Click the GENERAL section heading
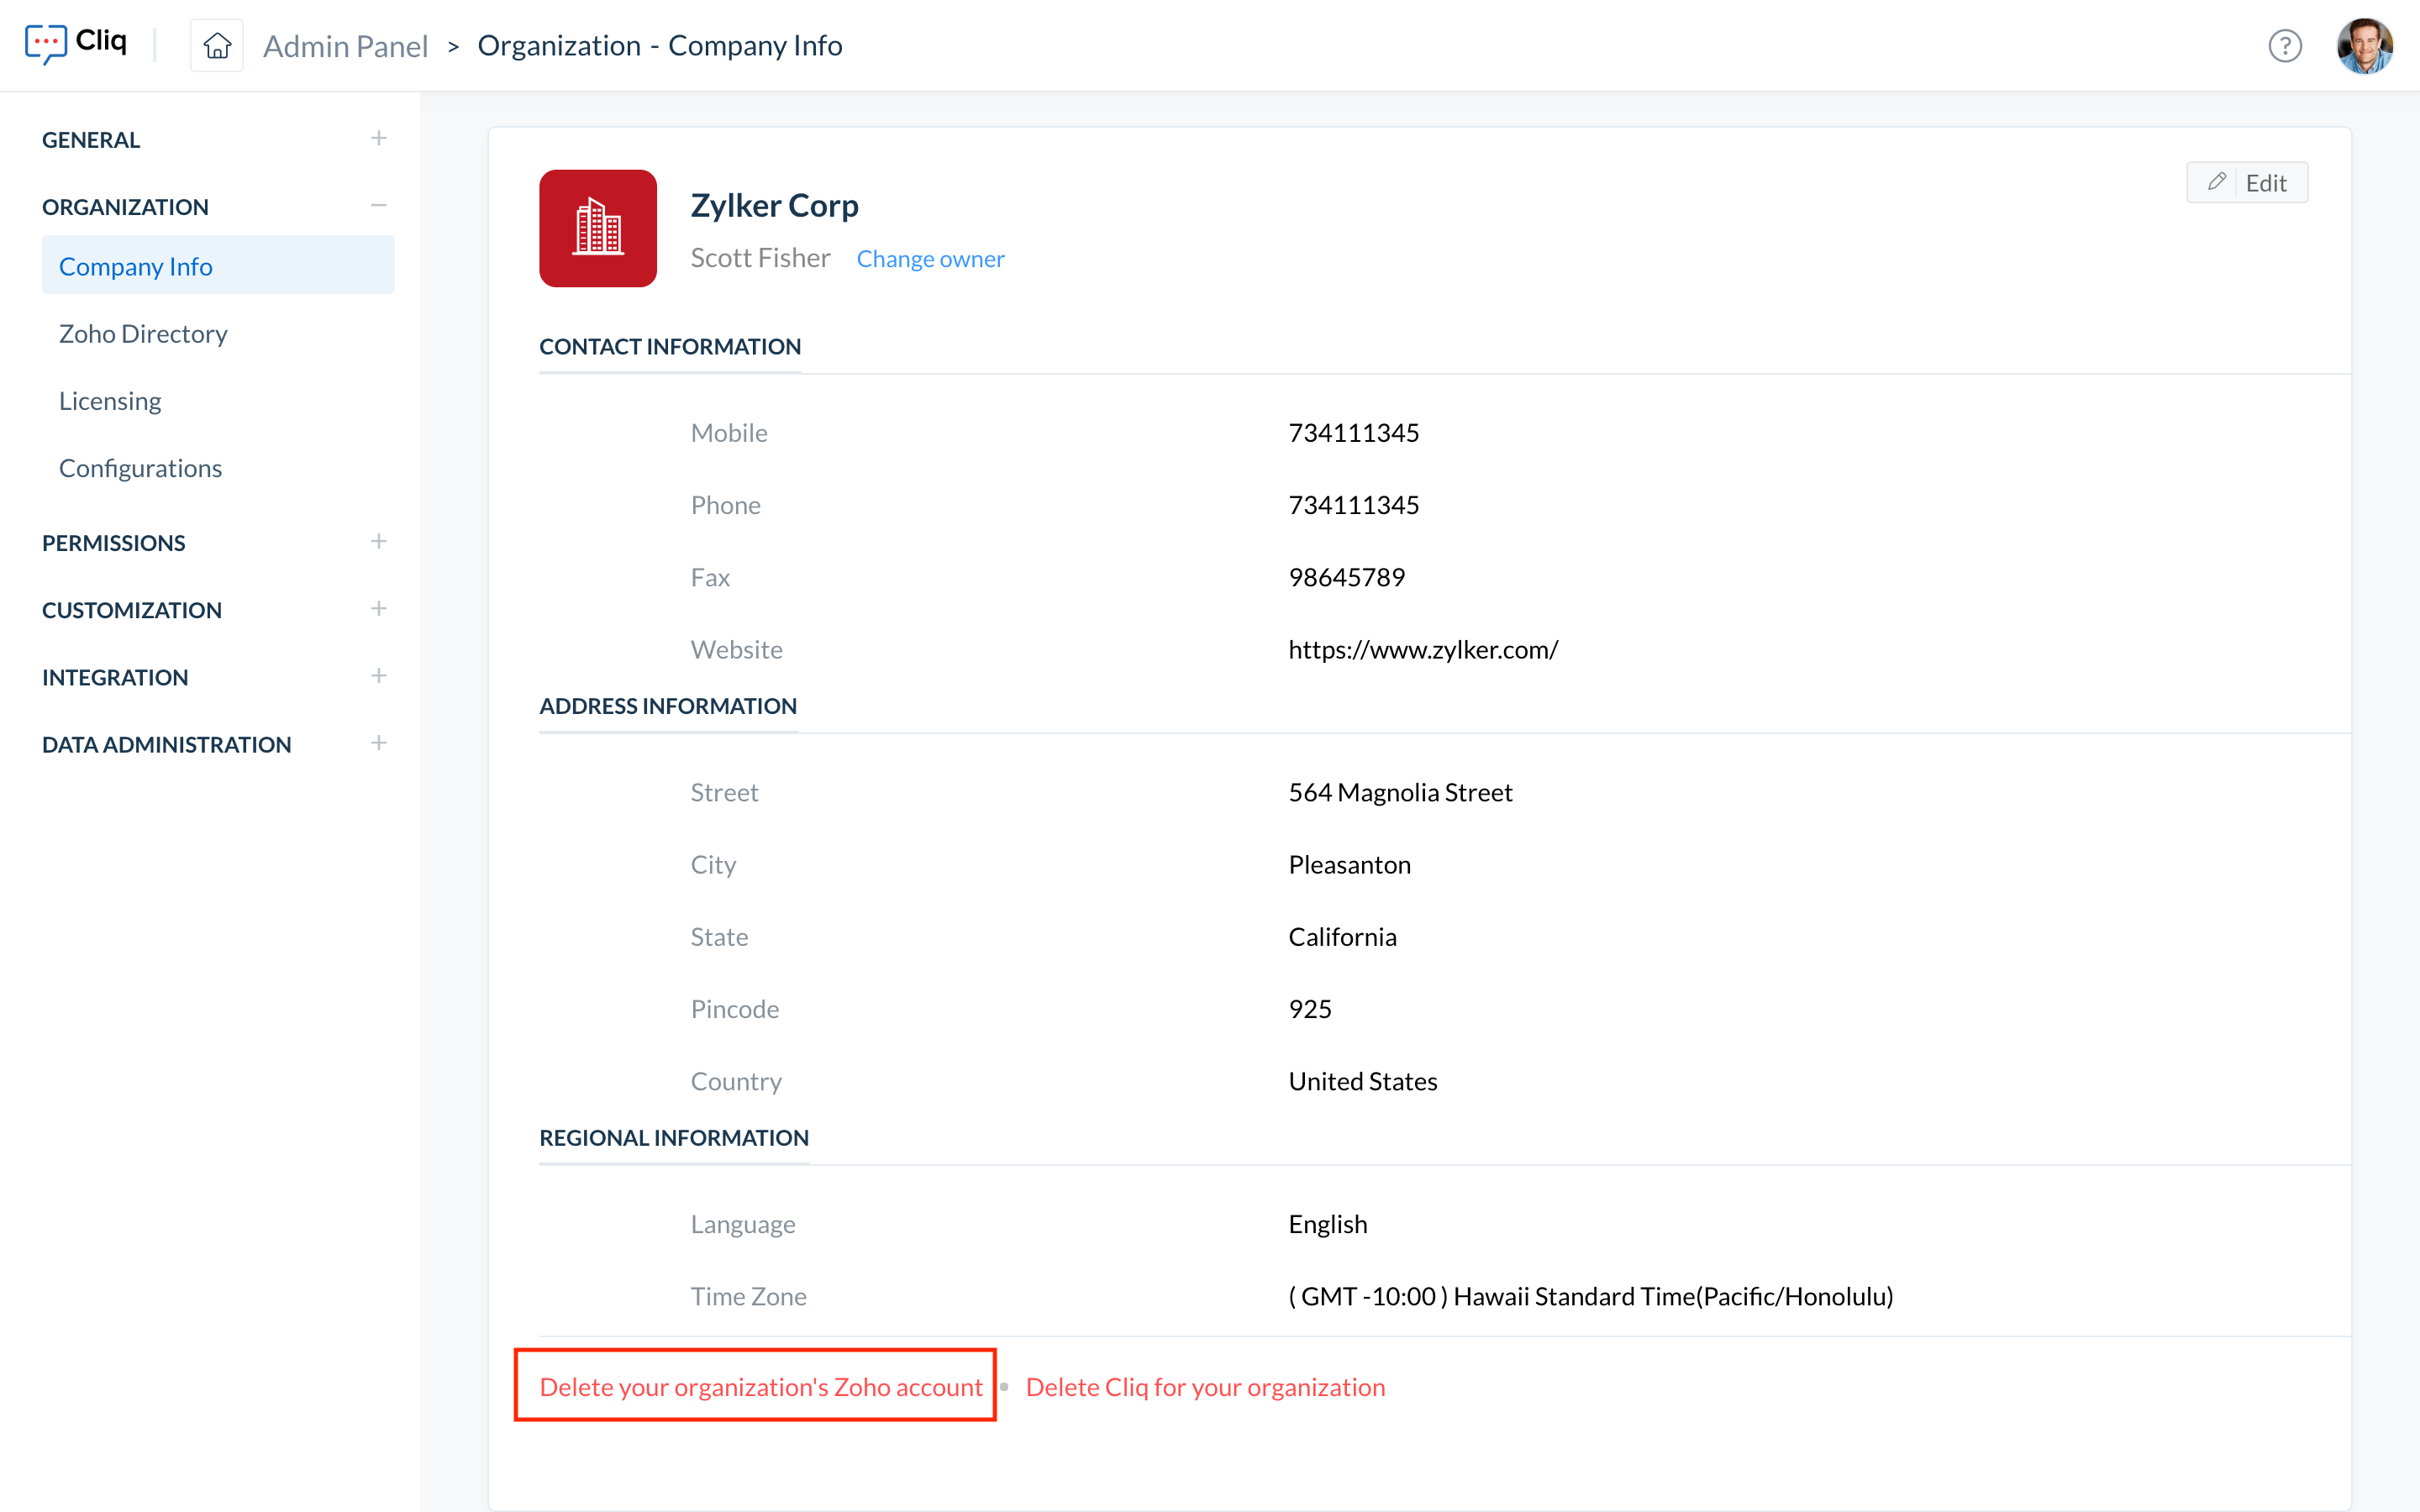Viewport: 2420px width, 1512px height. coord(91,140)
